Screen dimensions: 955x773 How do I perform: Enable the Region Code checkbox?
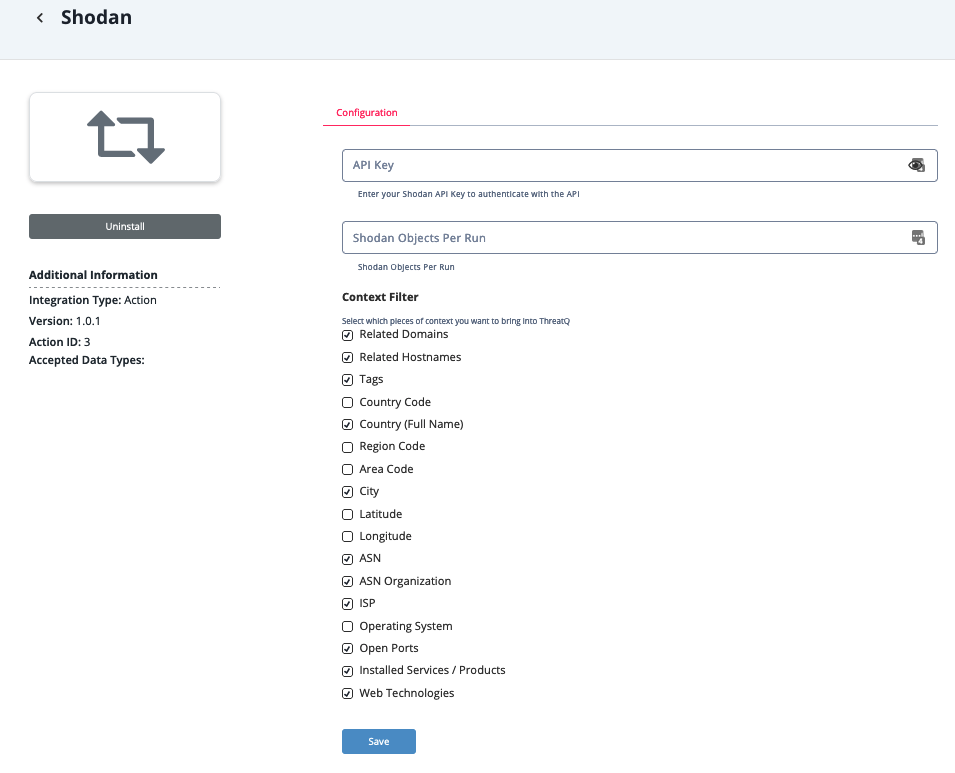(x=348, y=447)
